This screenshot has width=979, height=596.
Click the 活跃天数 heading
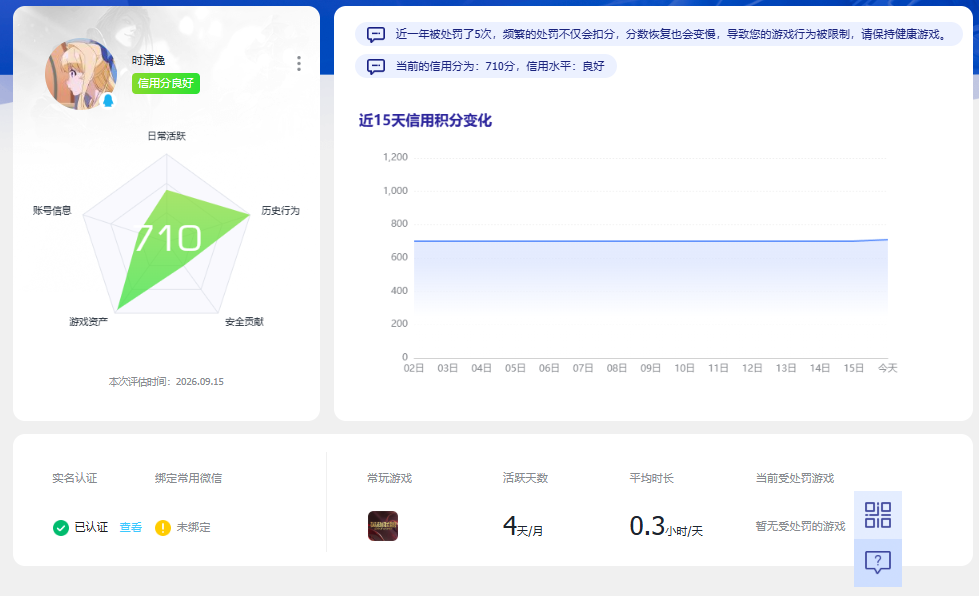[x=525, y=478]
